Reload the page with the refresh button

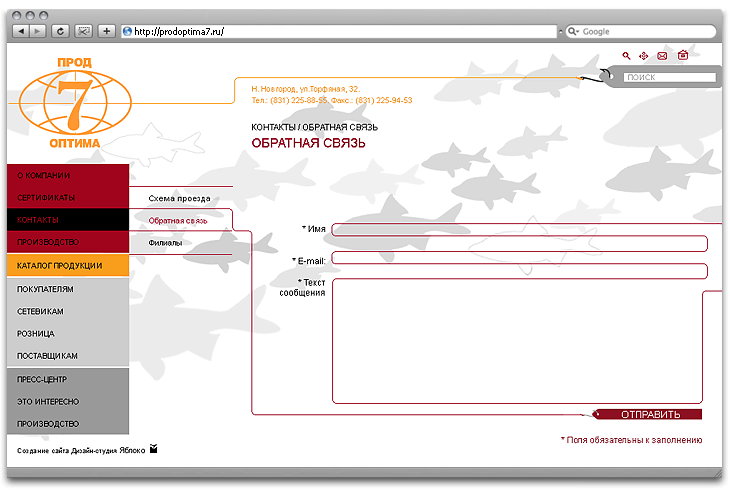coord(60,31)
